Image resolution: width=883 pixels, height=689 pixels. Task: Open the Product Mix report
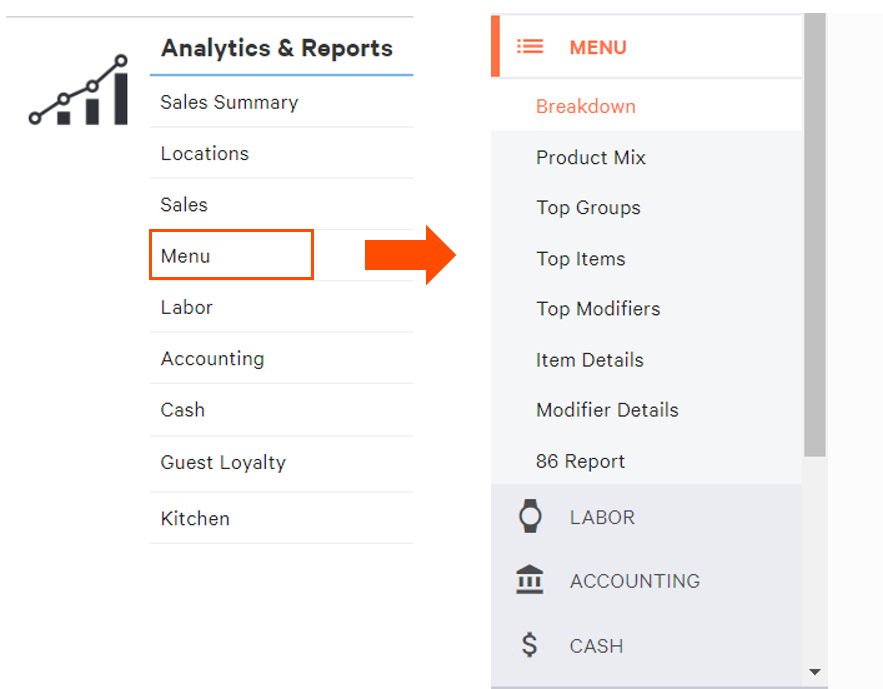click(590, 157)
